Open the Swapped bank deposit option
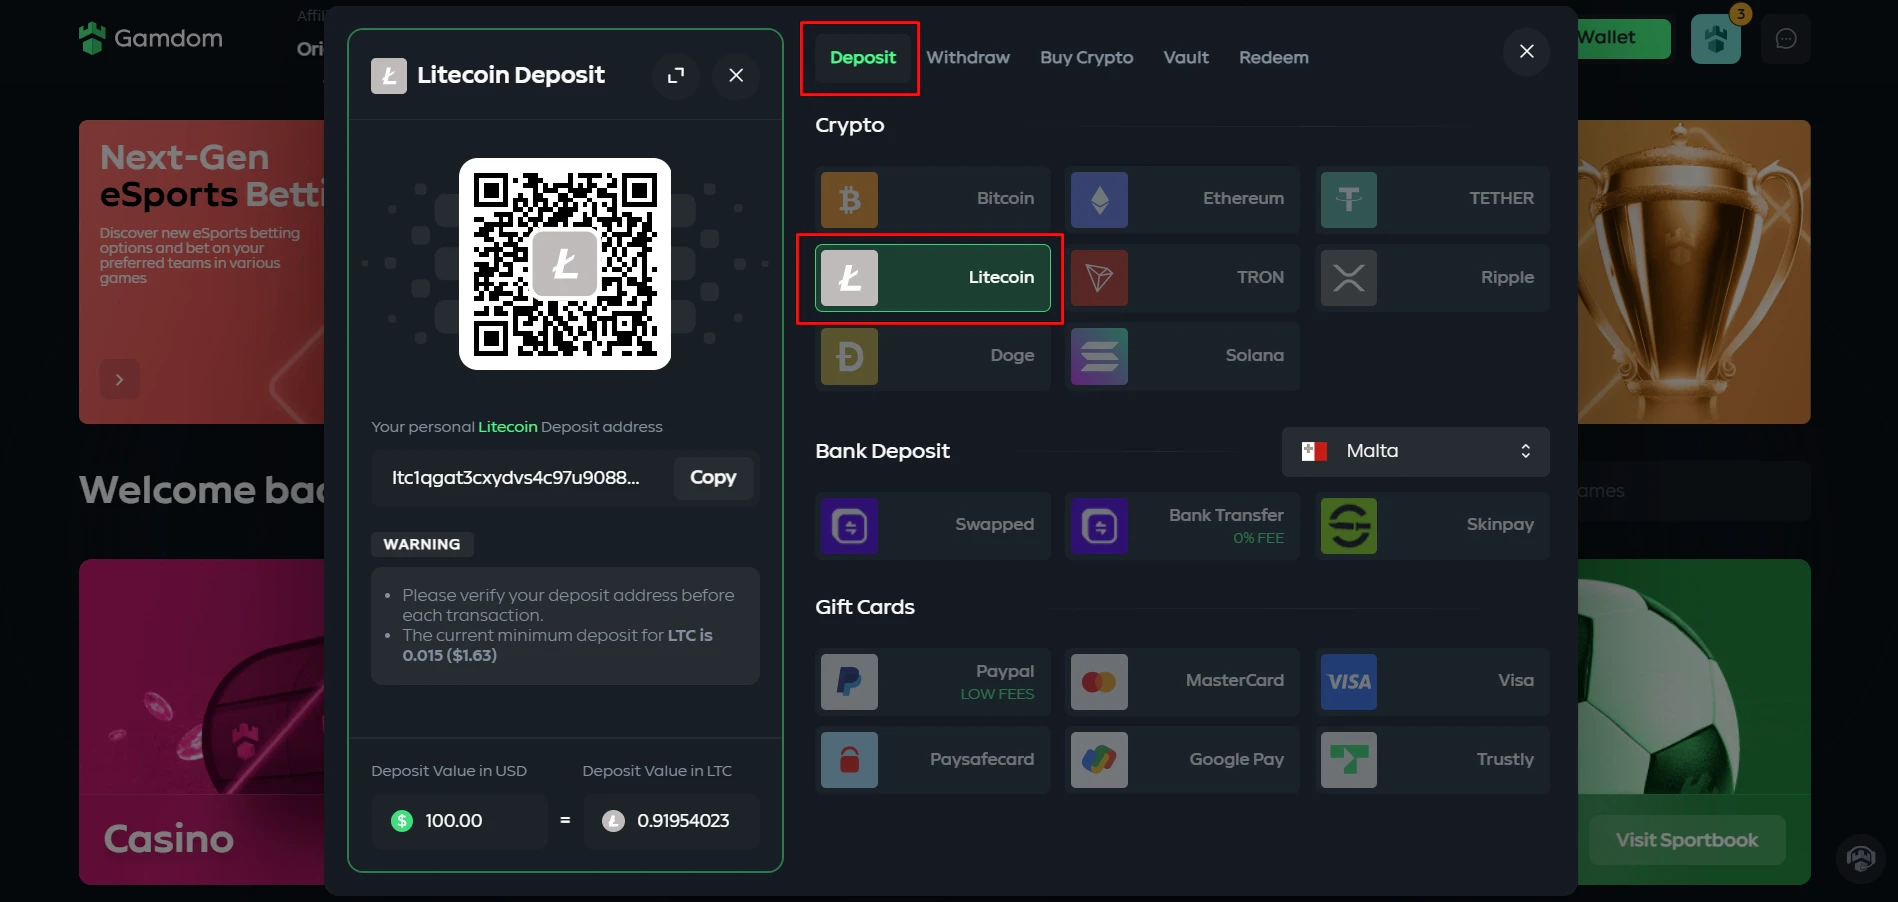This screenshot has width=1898, height=902. 932,525
